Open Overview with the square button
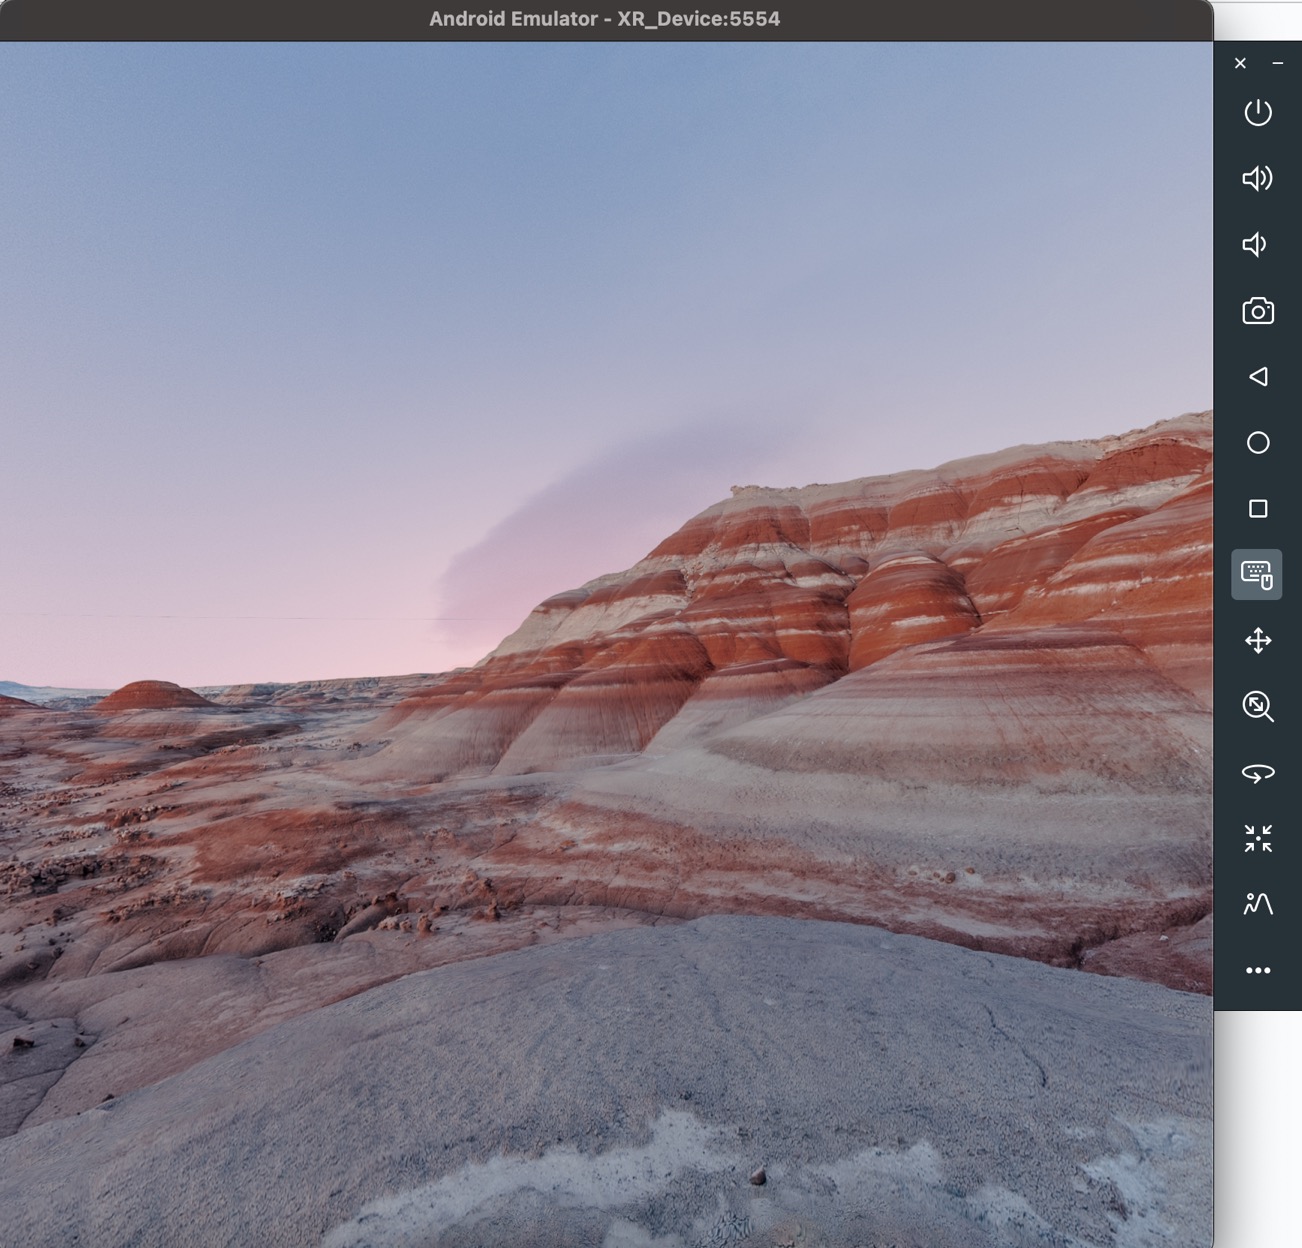Screen dimensions: 1302x1248 (x=1257, y=509)
